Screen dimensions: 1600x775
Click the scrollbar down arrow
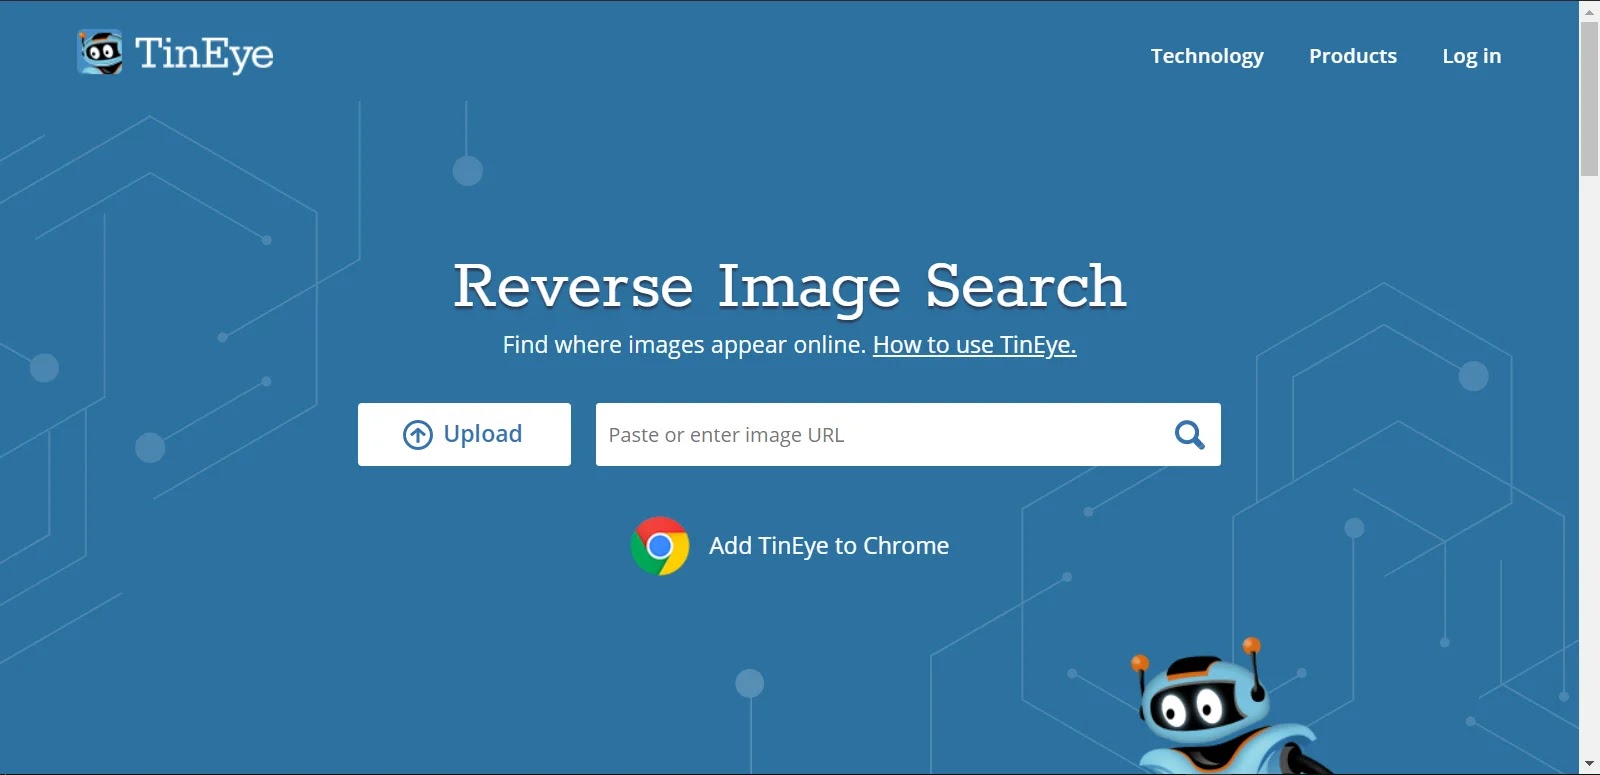[1589, 765]
